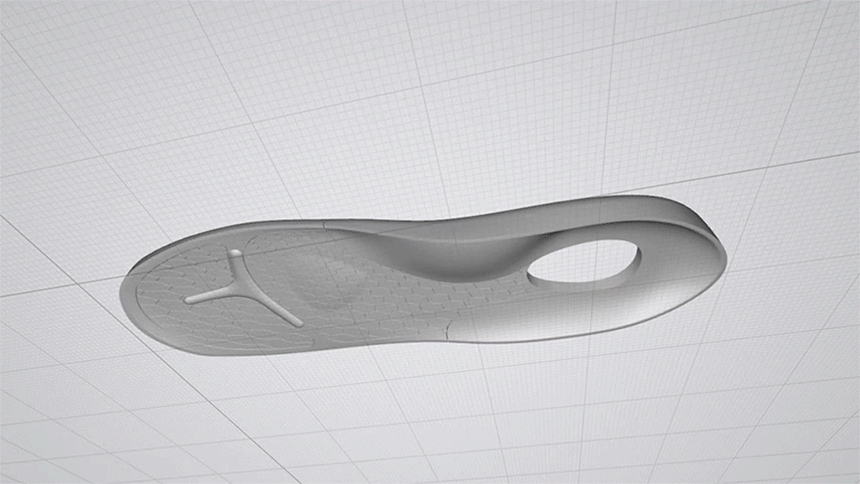Click the left arm of the Y-shaped ridge

[x=205, y=295]
